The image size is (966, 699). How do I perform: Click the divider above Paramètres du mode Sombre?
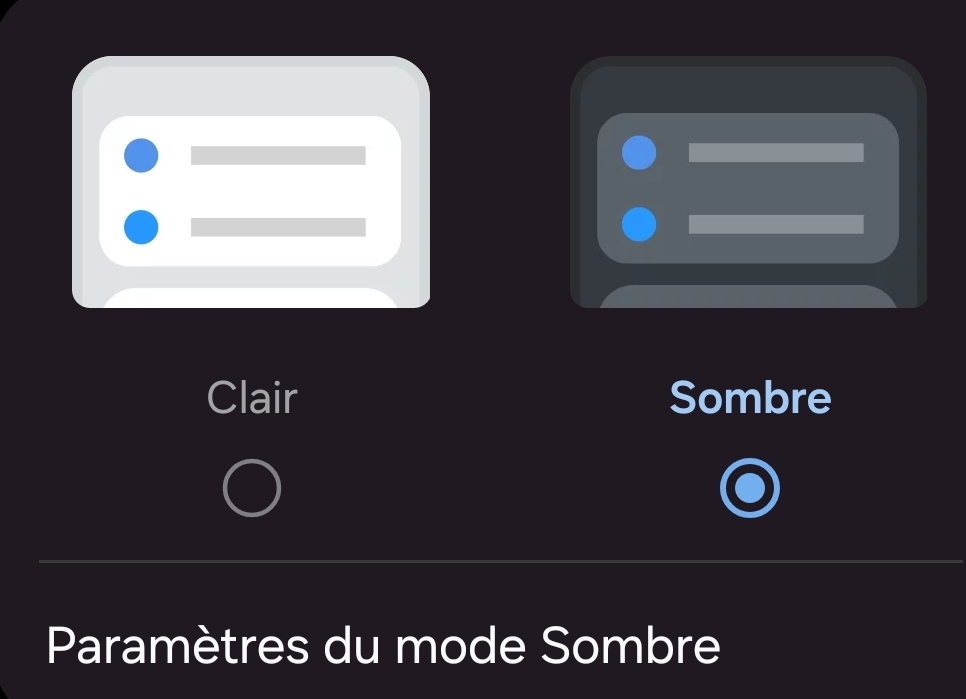(x=483, y=561)
